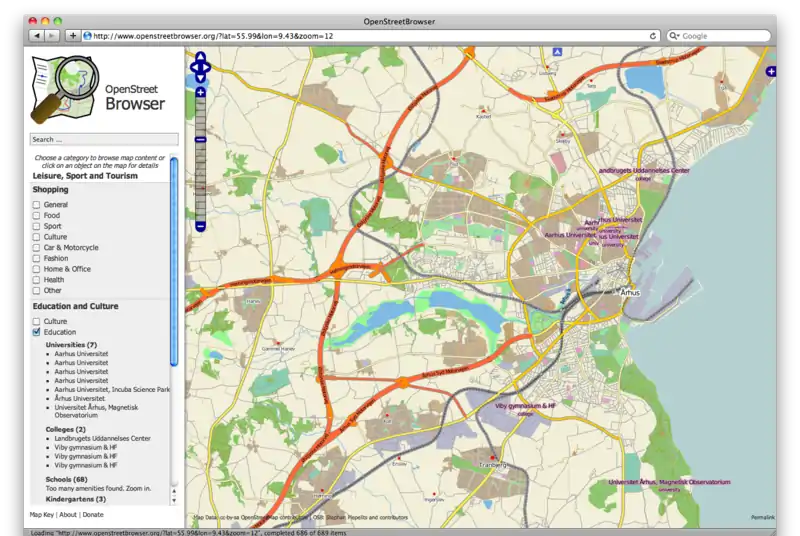Enable the Food shopping checkbox
Screen dimensions: 800x536
pos(37,215)
